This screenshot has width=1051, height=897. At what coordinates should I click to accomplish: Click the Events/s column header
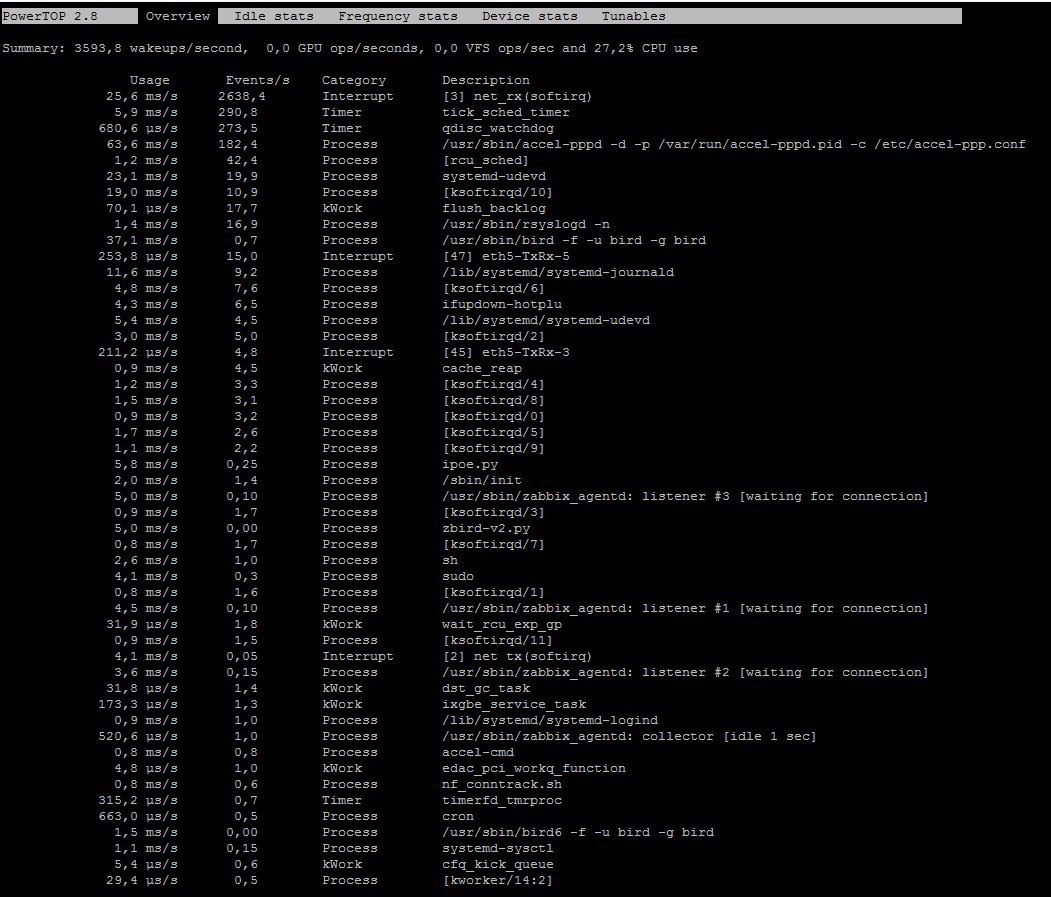[257, 80]
